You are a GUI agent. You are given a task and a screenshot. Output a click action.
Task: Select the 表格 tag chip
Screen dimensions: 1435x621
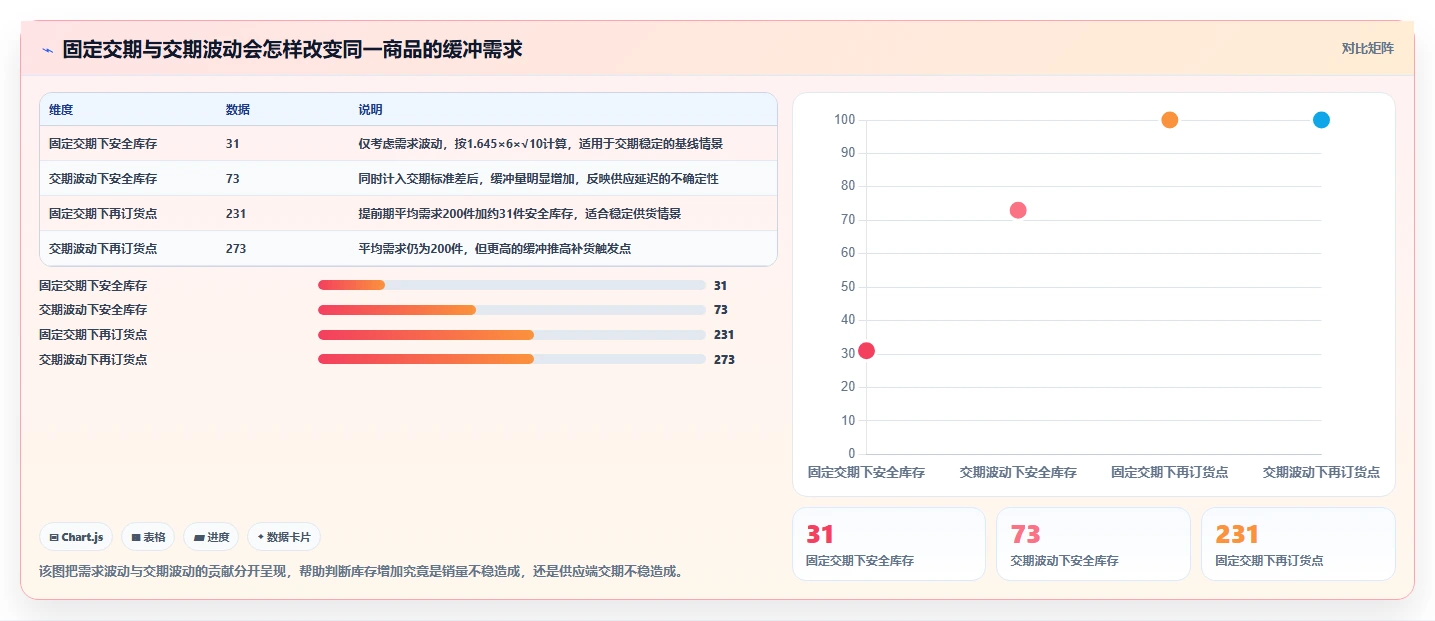click(x=148, y=537)
